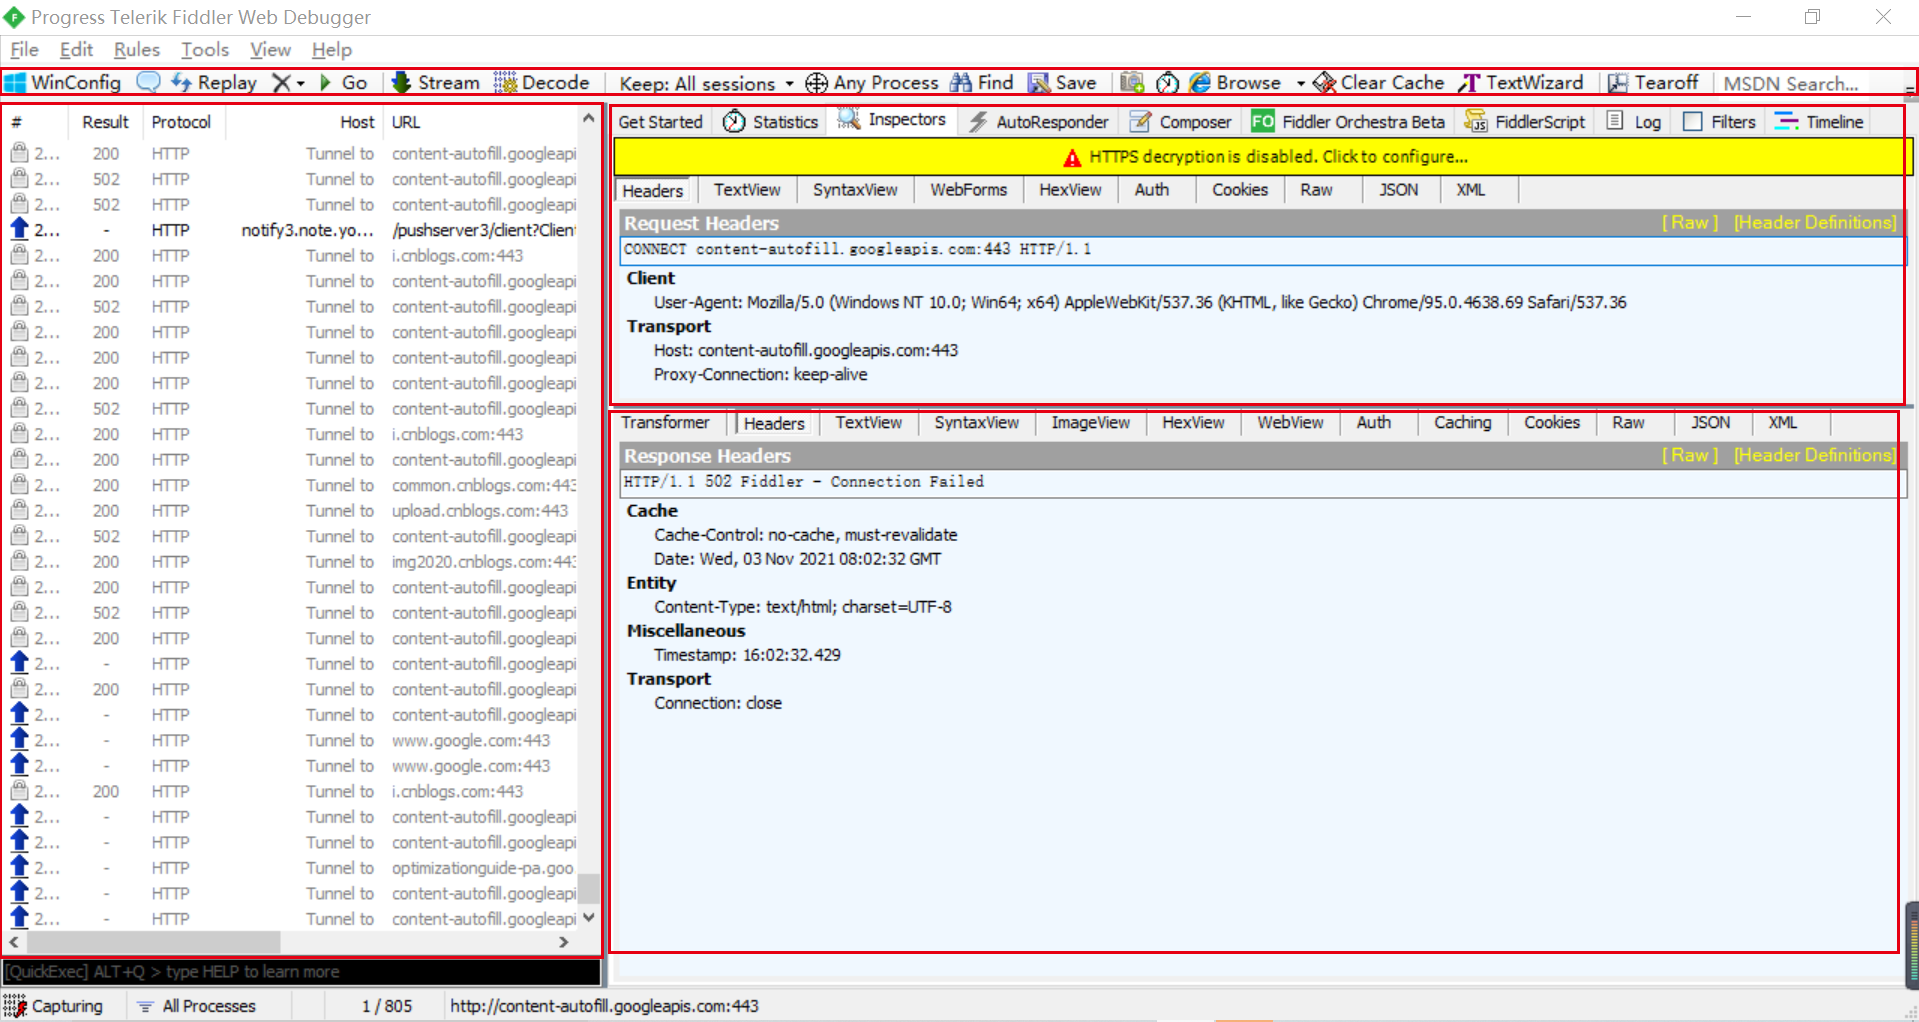Image resolution: width=1919 pixels, height=1022 pixels.
Task: Click session list horizontal scrollbar
Action: tap(154, 942)
